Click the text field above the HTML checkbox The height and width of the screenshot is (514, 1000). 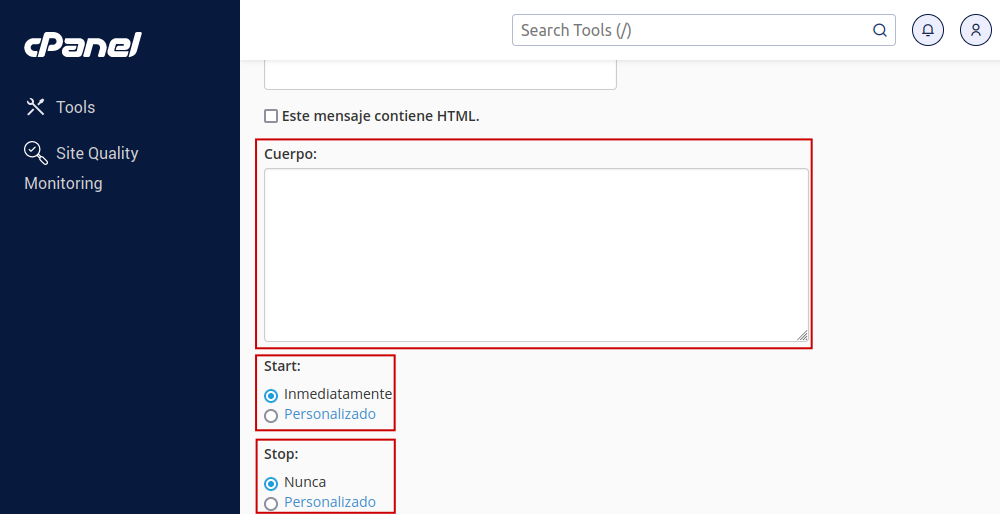[440, 75]
